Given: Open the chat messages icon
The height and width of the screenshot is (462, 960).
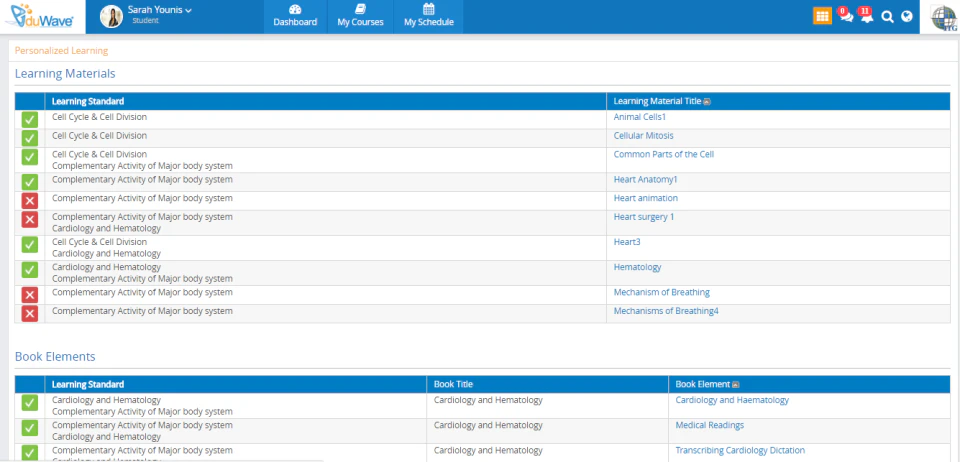Looking at the screenshot, I should (846, 16).
